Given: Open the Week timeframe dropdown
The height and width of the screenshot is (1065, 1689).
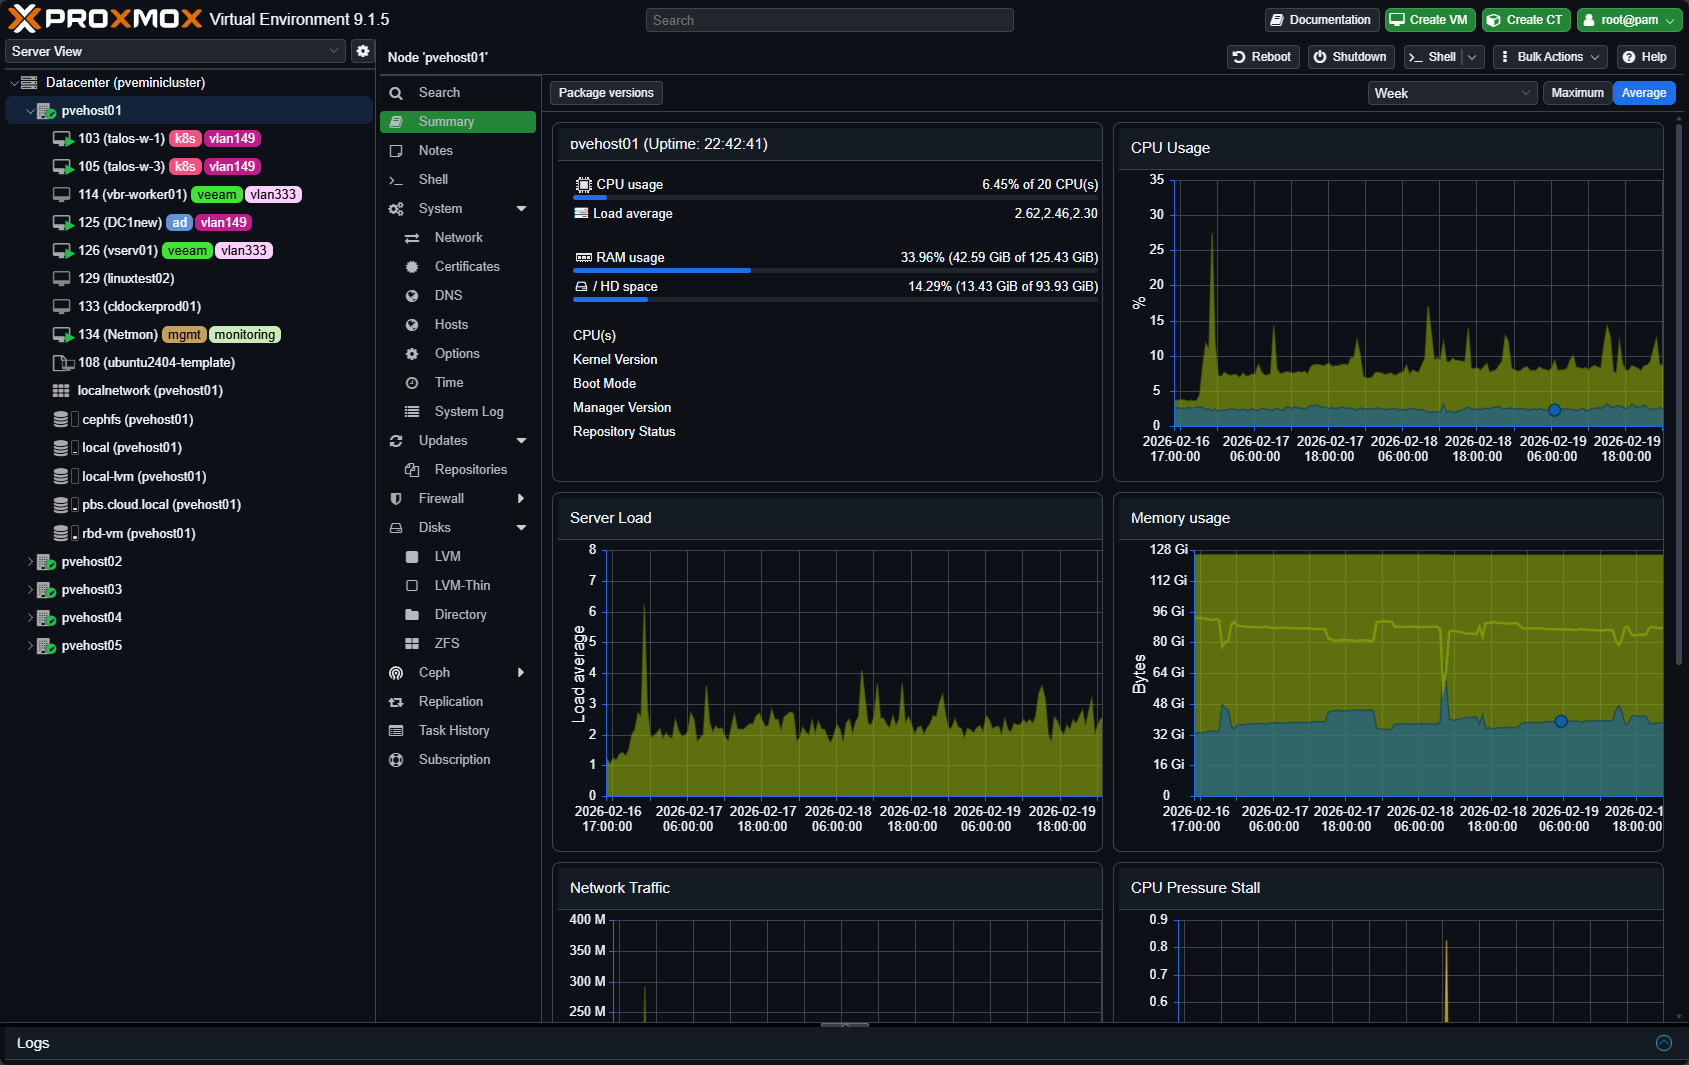Looking at the screenshot, I should point(1452,93).
